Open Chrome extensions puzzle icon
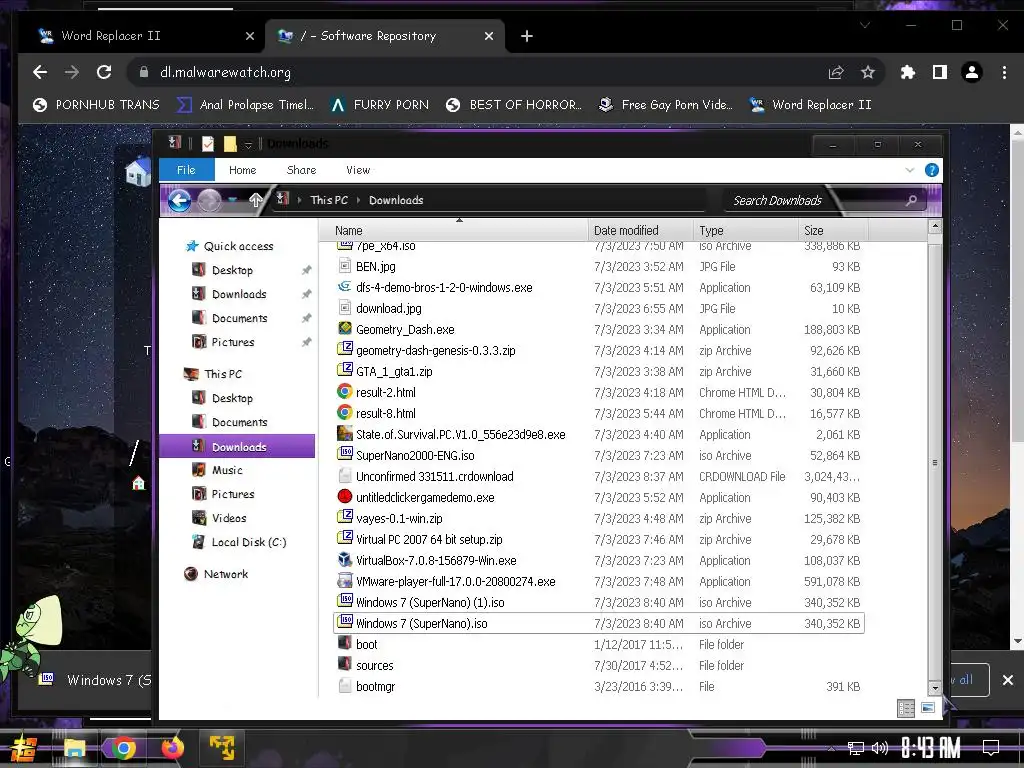Image resolution: width=1024 pixels, height=768 pixels. pos(908,72)
